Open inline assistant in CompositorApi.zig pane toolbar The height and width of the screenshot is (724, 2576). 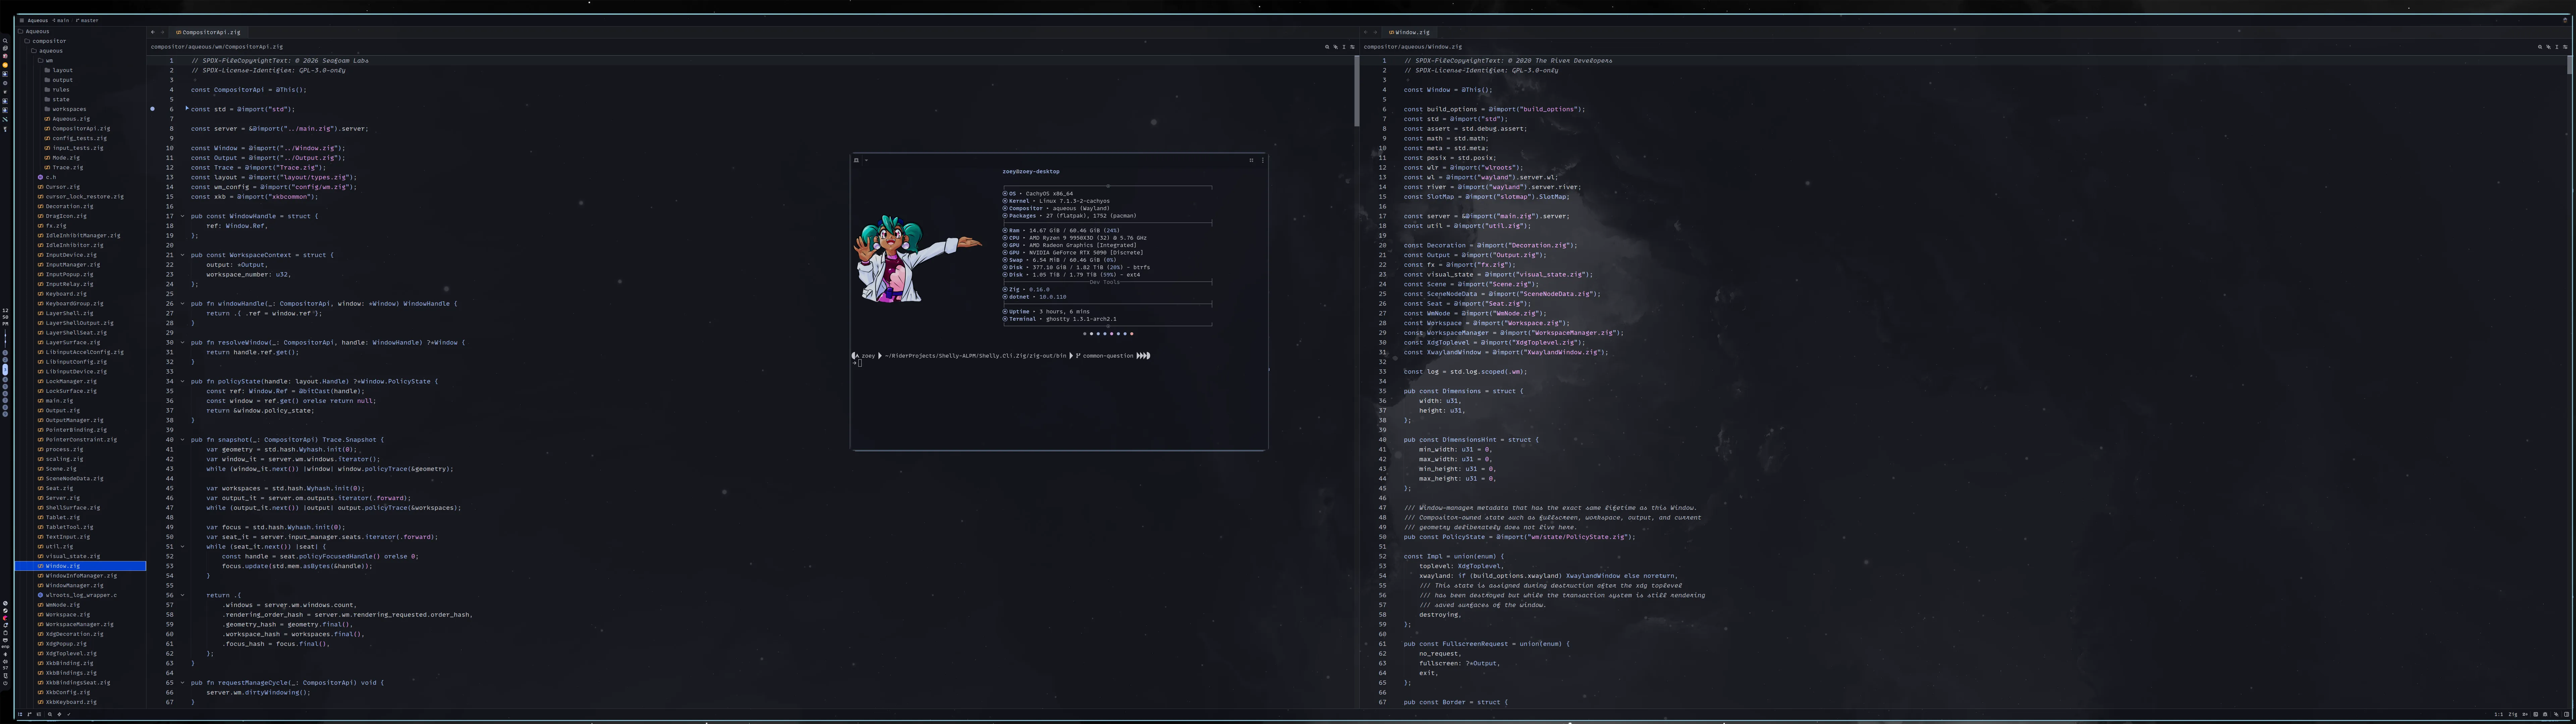[1336, 47]
